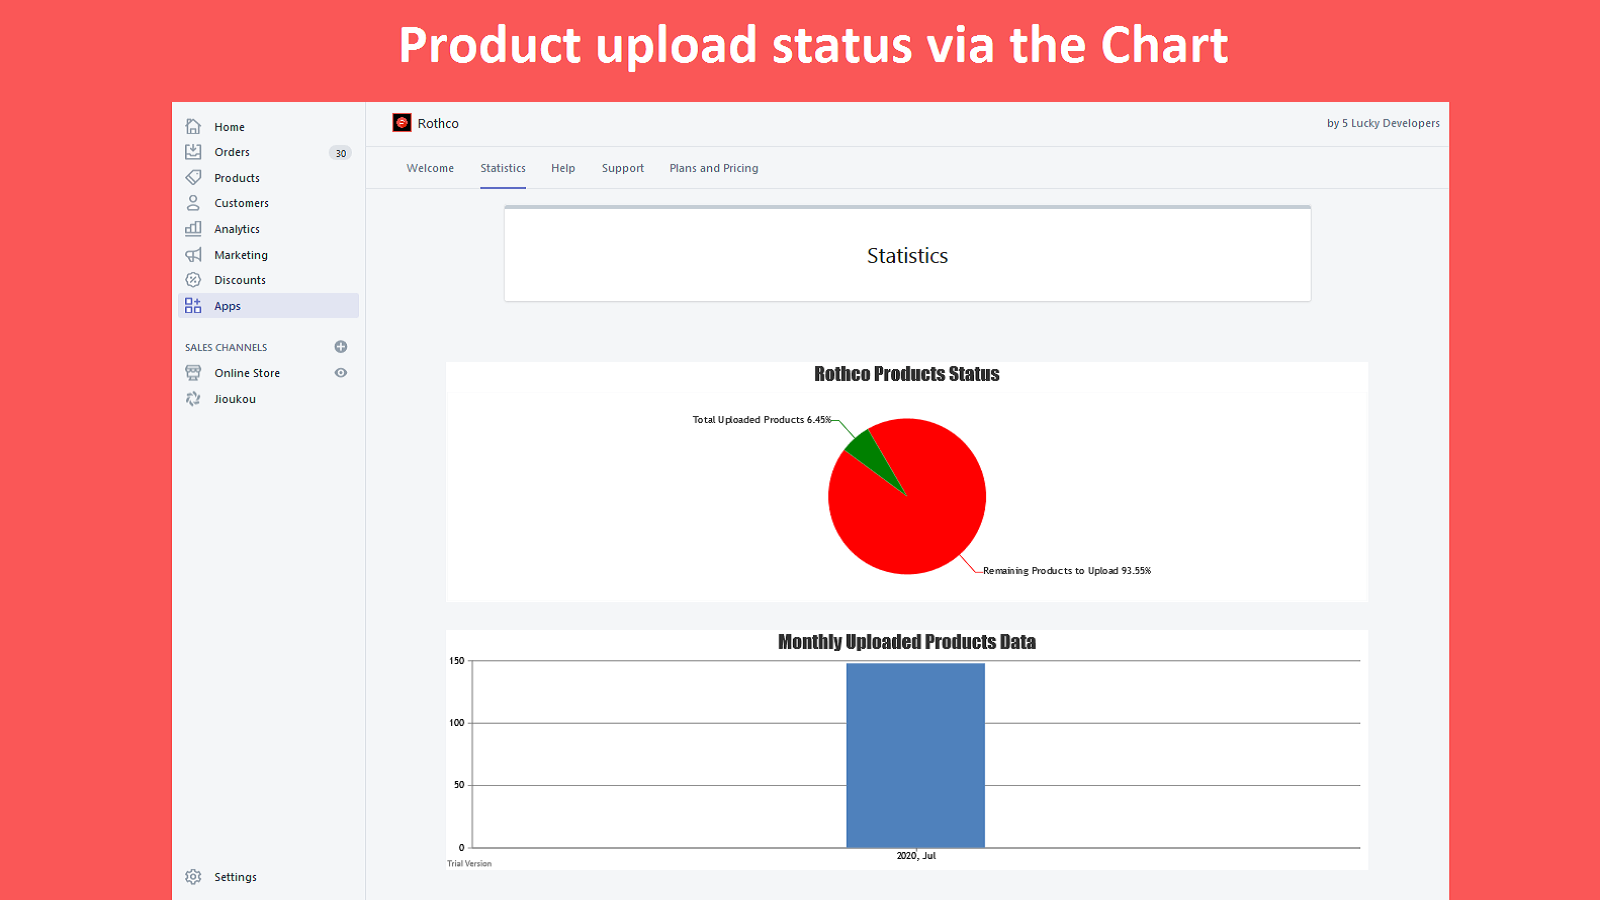The image size is (1600, 900).
Task: Toggle the Online Store eye icon
Action: [341, 373]
